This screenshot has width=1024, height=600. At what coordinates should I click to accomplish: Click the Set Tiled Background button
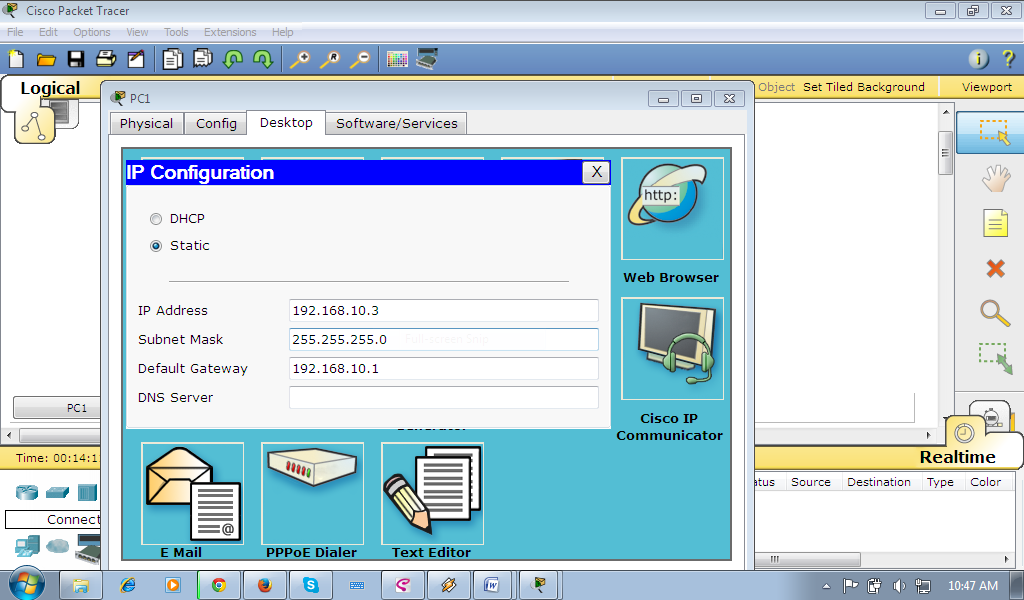click(863, 86)
